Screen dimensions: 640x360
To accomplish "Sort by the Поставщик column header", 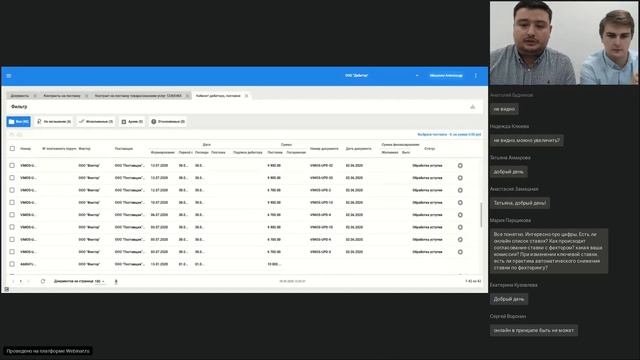I will tap(124, 149).
